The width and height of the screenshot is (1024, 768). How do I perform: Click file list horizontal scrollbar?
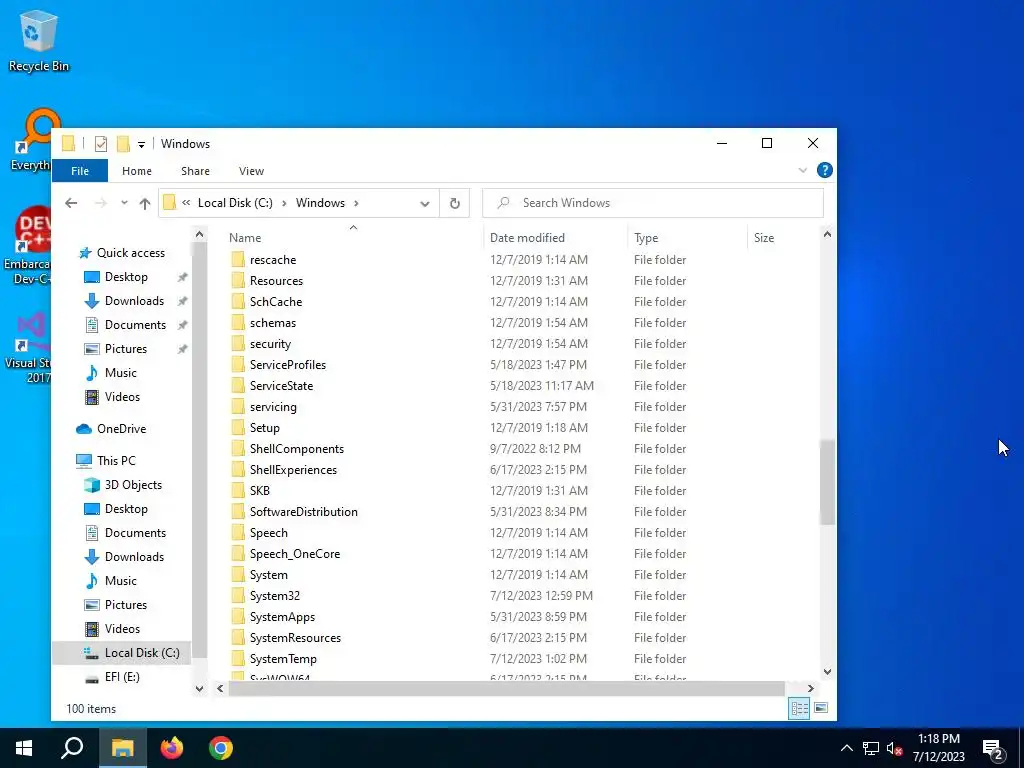click(x=506, y=688)
